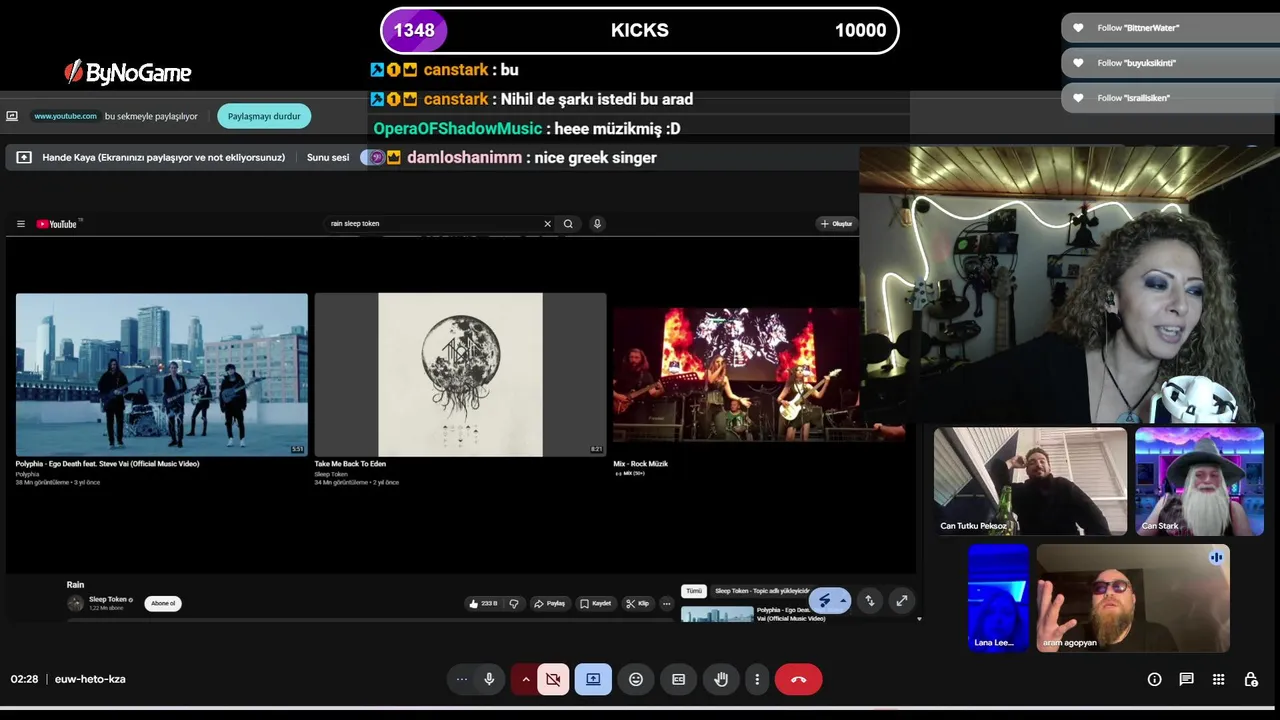Select the Tümü filter chip

(693, 591)
